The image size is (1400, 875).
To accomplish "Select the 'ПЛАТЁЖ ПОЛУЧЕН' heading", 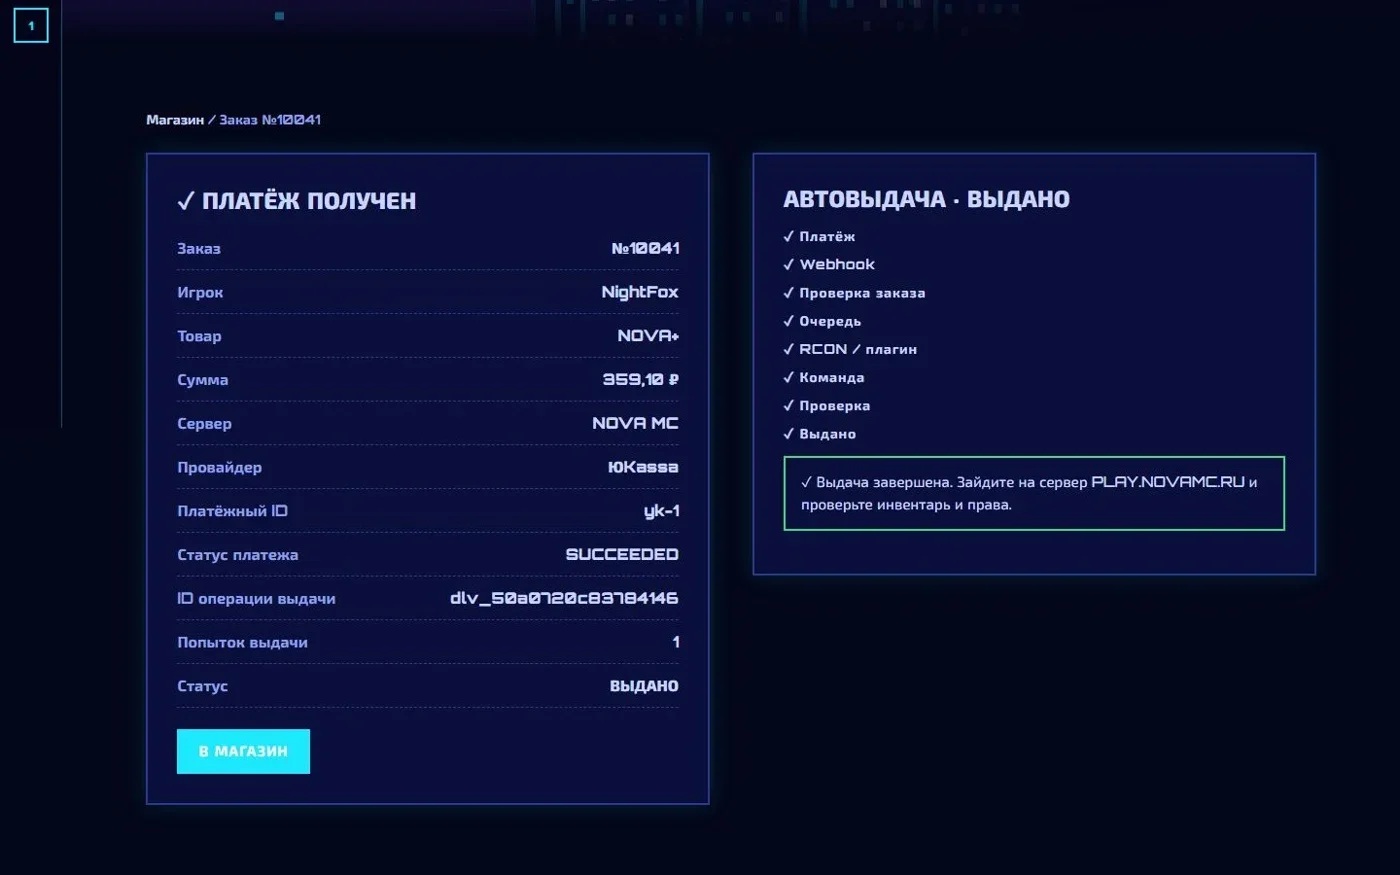I will [297, 201].
